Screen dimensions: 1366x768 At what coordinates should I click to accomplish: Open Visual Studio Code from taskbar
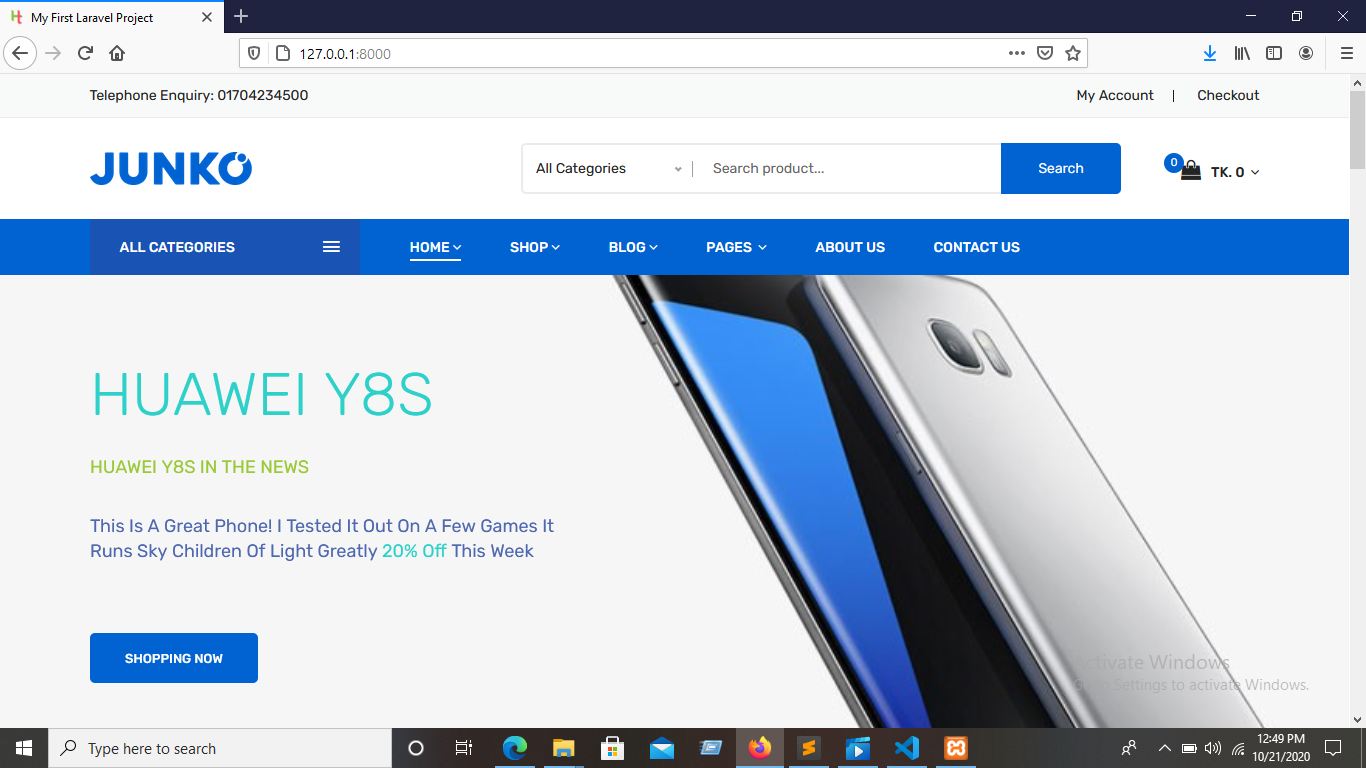[x=907, y=748]
